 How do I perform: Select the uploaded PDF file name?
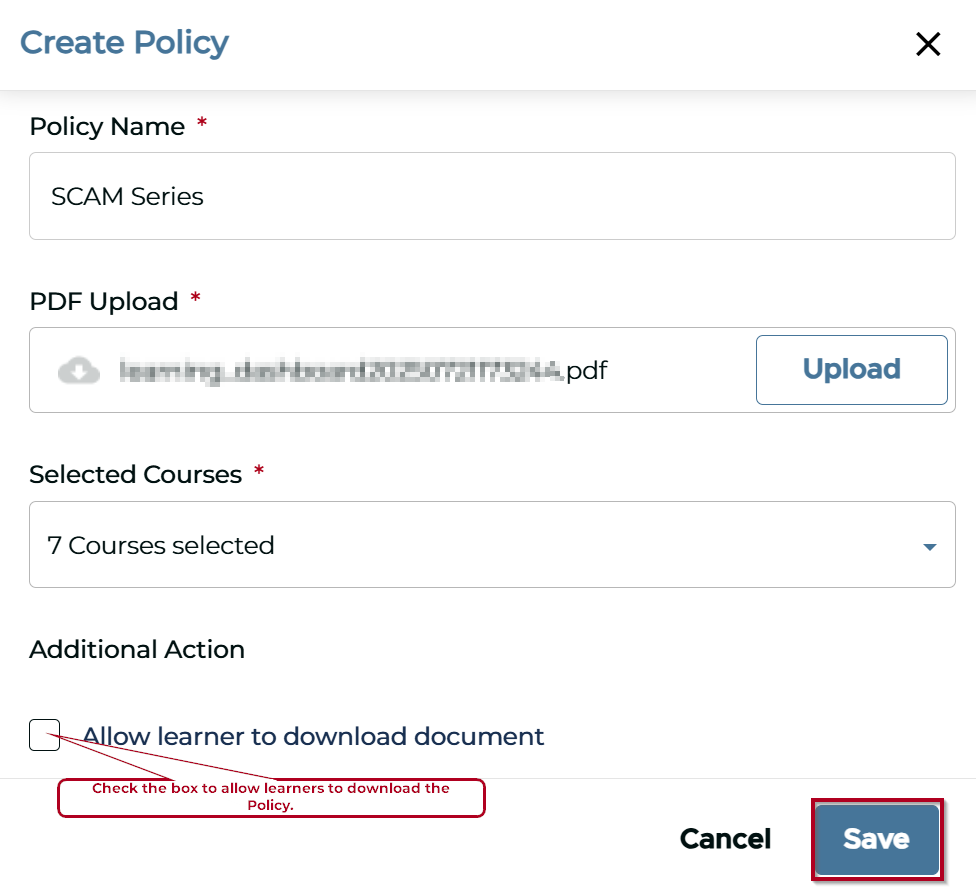363,371
